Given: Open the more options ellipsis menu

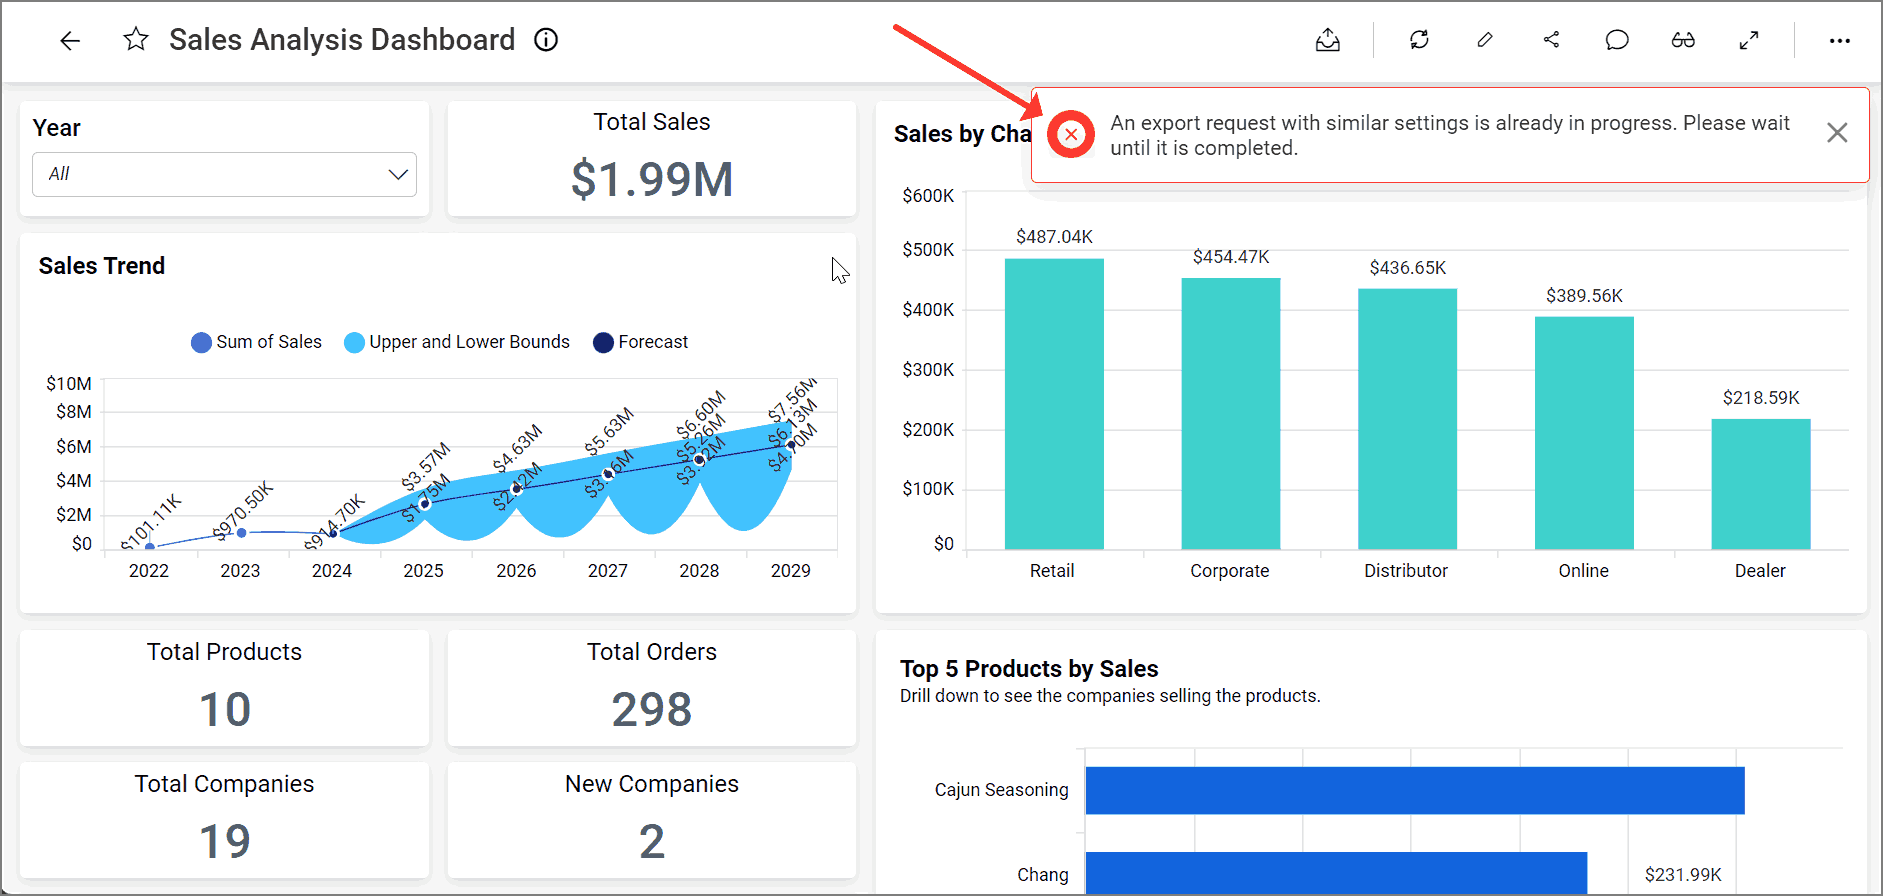Looking at the screenshot, I should click(x=1839, y=41).
